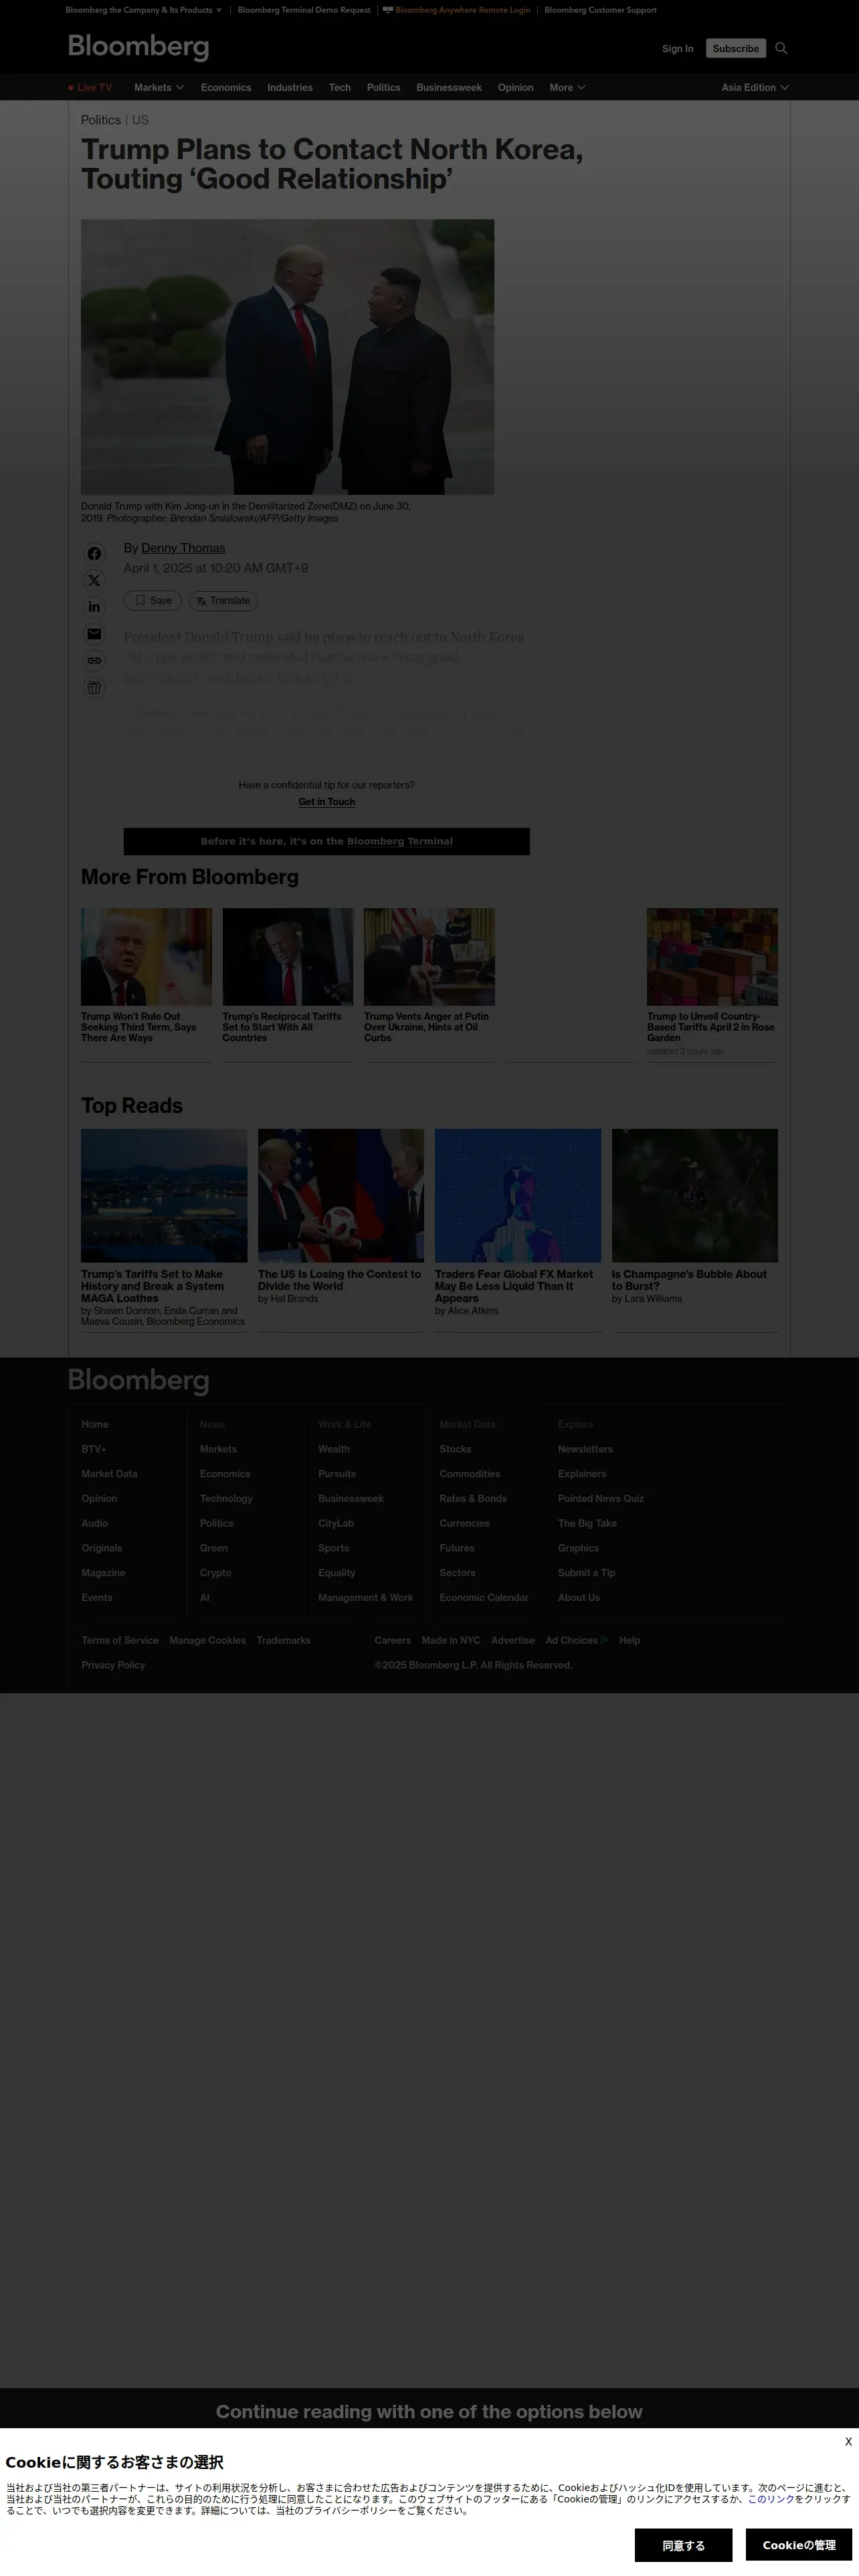Open Trump Vents Anger at Putin story
859x2576 pixels.
pos(426,1027)
